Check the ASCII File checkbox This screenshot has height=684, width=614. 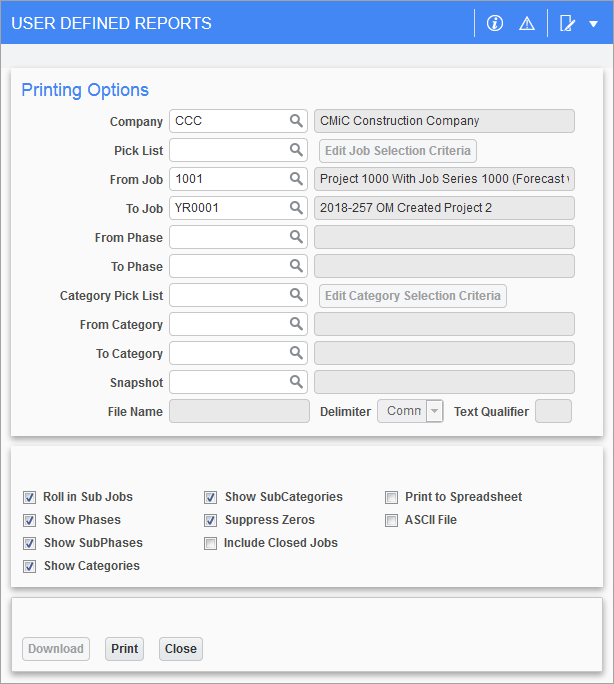(392, 520)
